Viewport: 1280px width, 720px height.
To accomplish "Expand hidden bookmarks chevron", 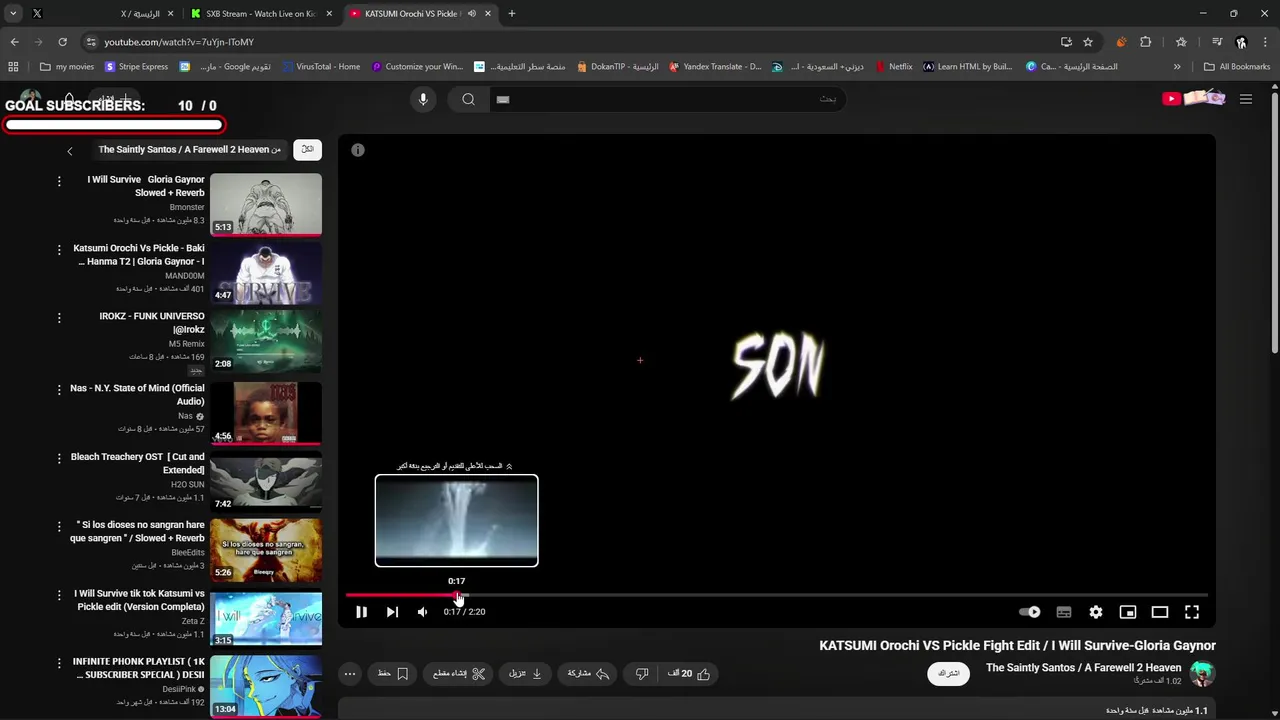I will pyautogui.click(x=1177, y=67).
